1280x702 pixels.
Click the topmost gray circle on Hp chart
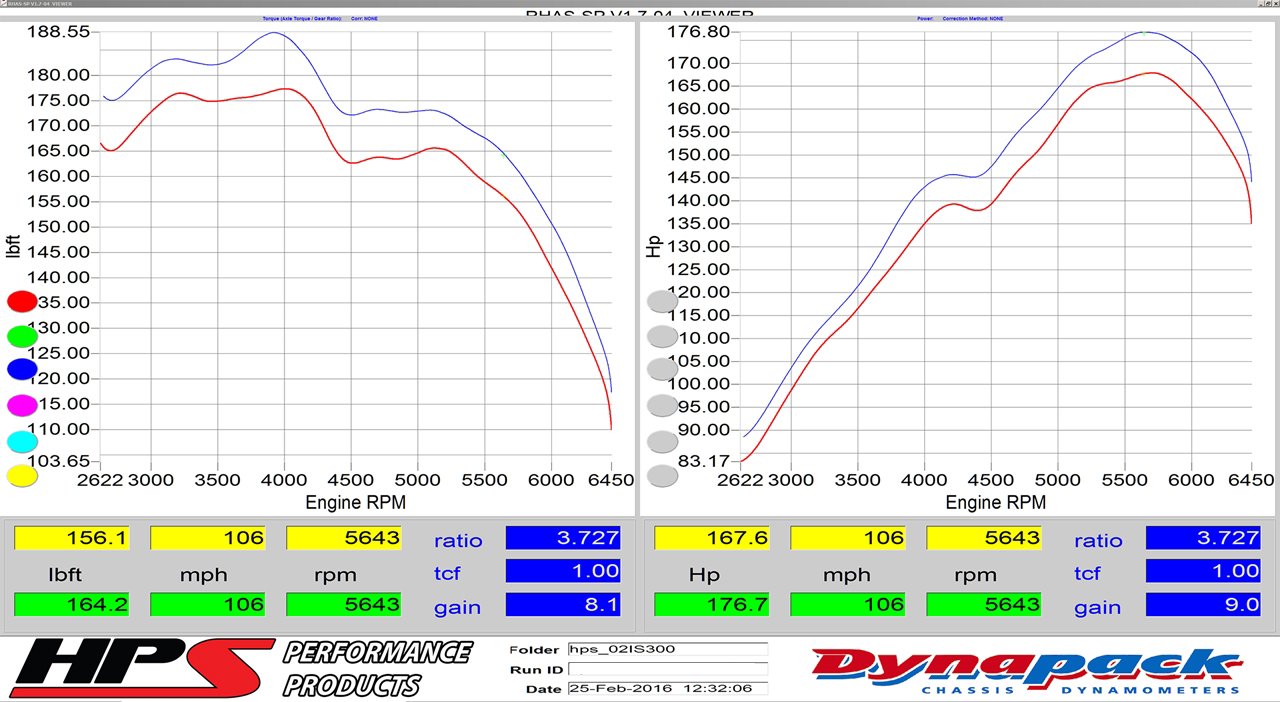coord(662,301)
